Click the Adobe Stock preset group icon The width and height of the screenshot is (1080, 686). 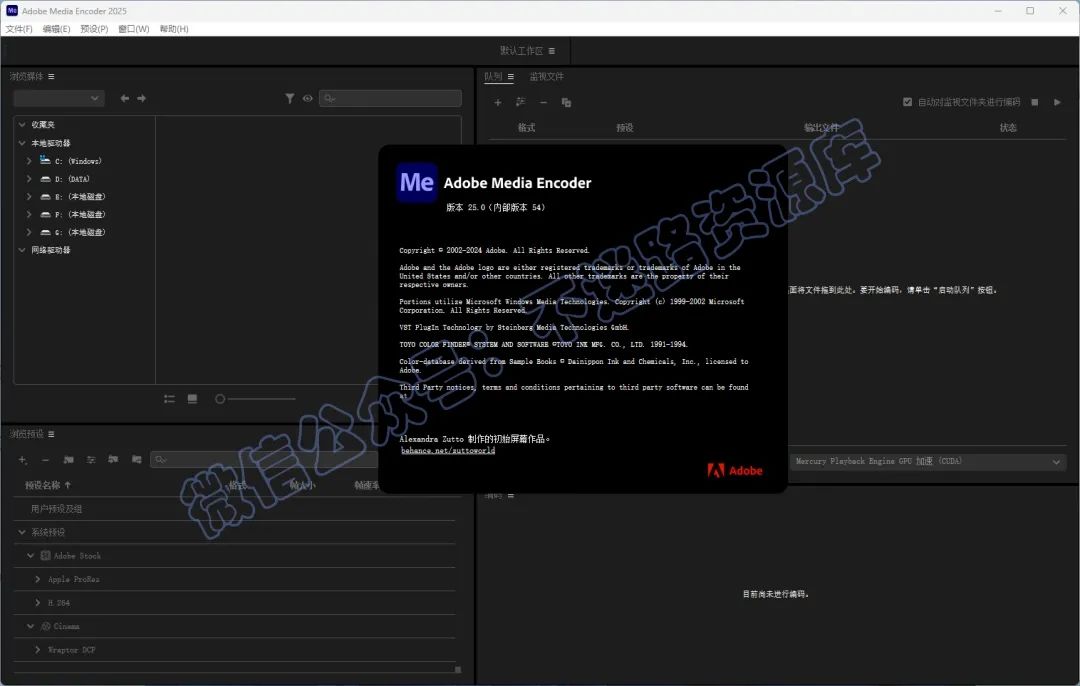(x=45, y=555)
